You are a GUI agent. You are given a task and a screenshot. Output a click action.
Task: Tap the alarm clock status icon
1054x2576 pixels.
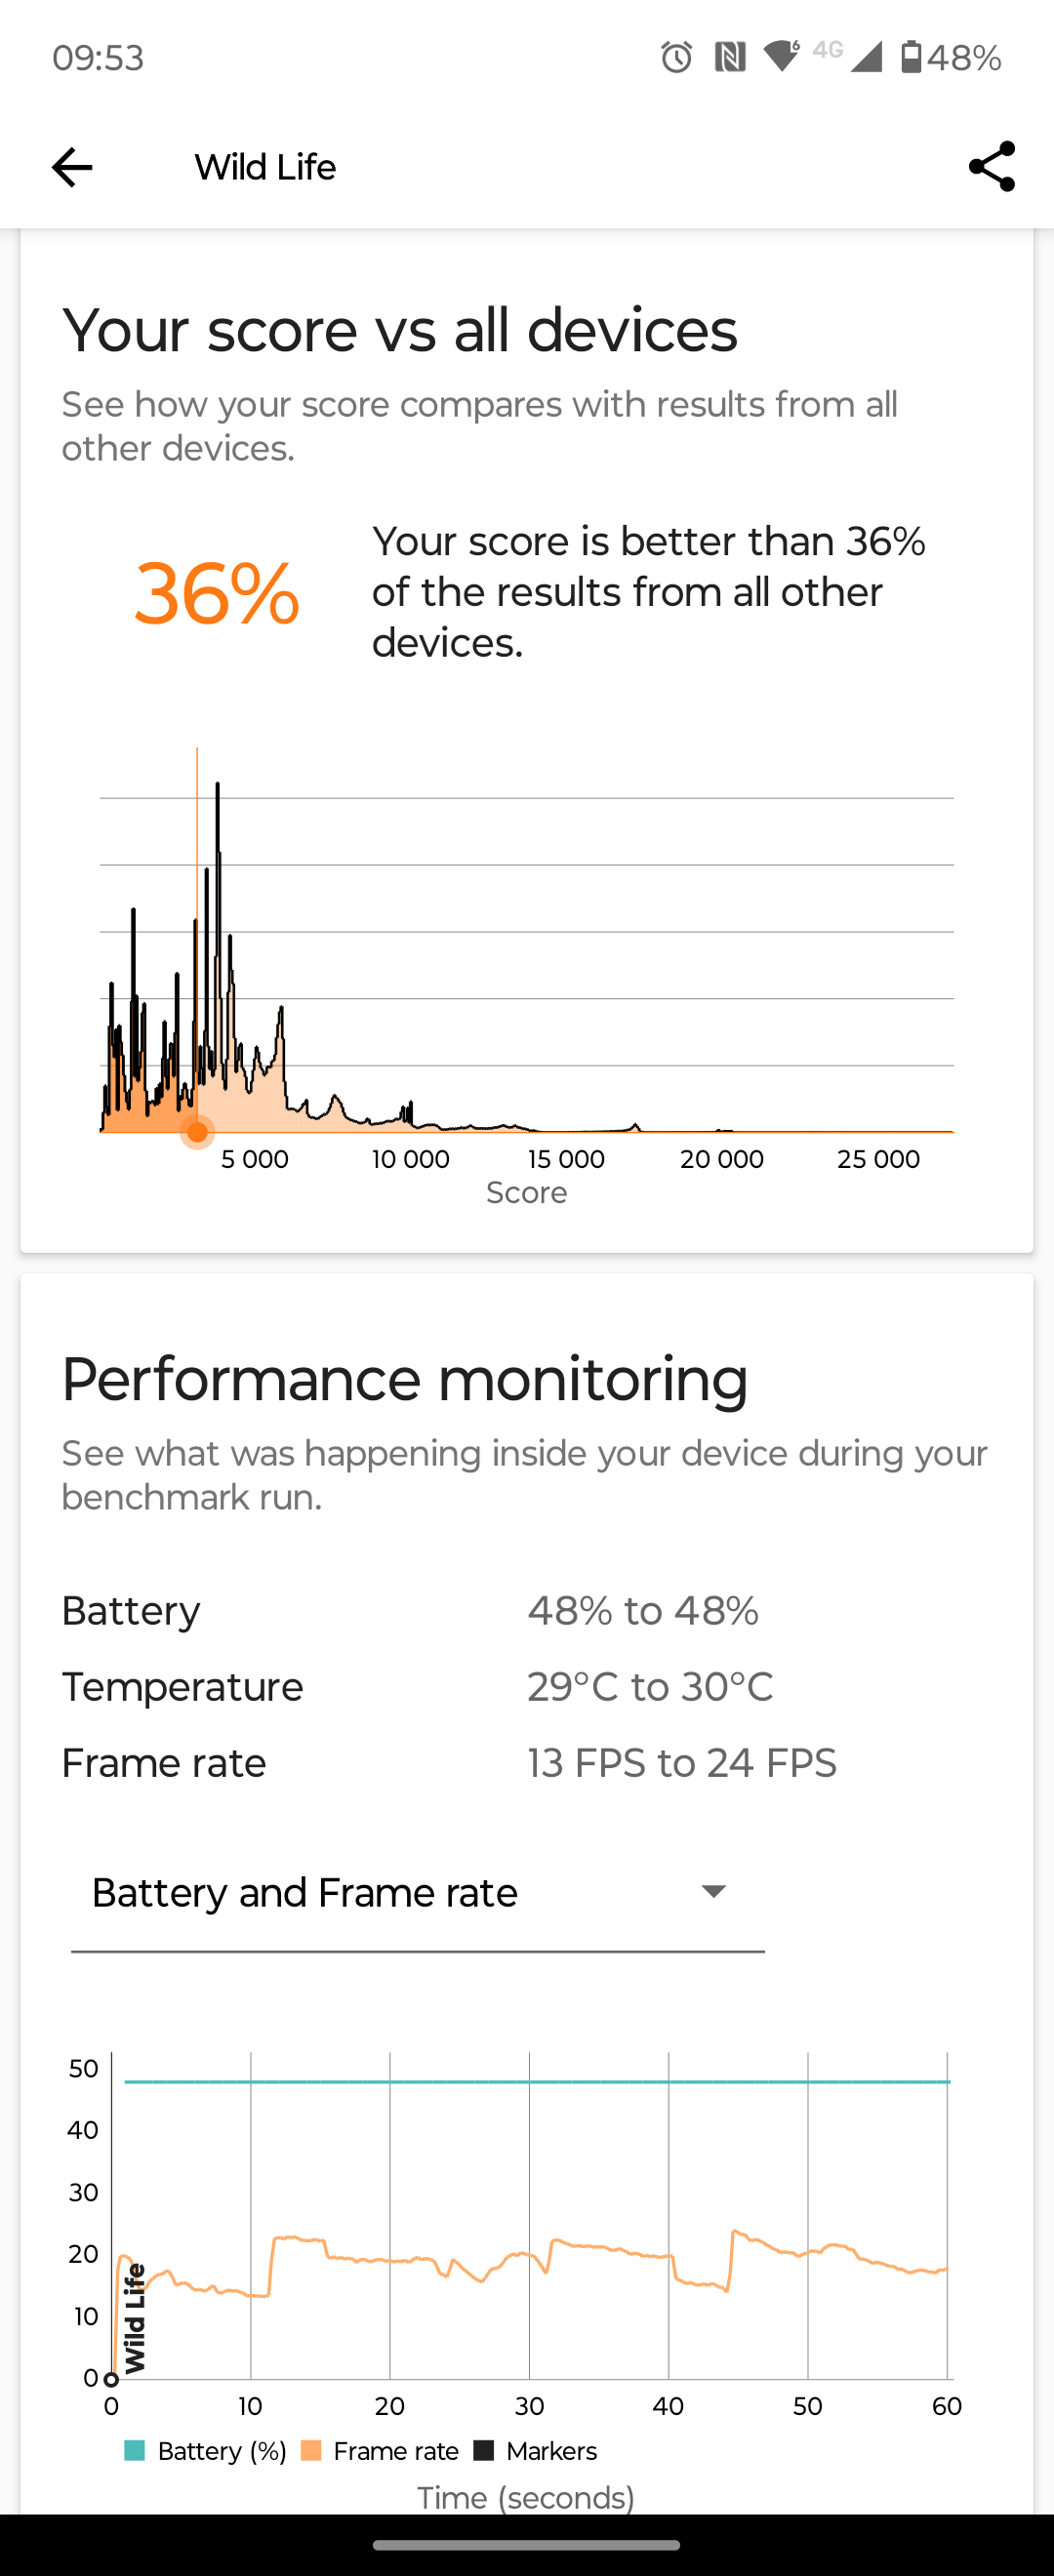pos(677,57)
